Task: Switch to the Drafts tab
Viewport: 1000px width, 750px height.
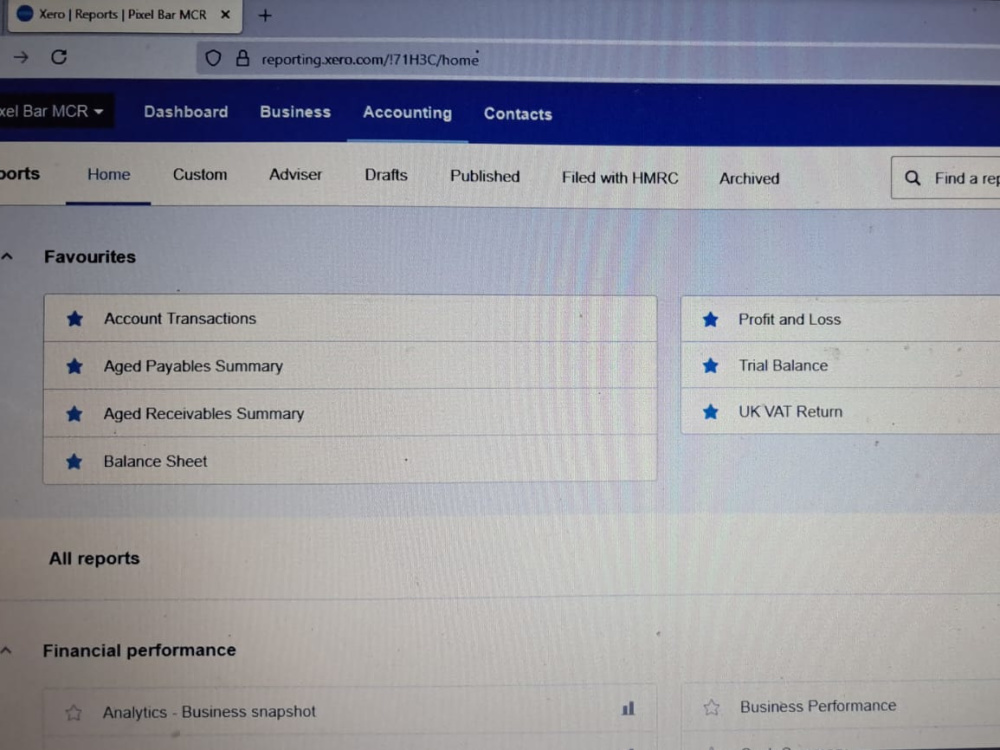Action: pyautogui.click(x=386, y=175)
